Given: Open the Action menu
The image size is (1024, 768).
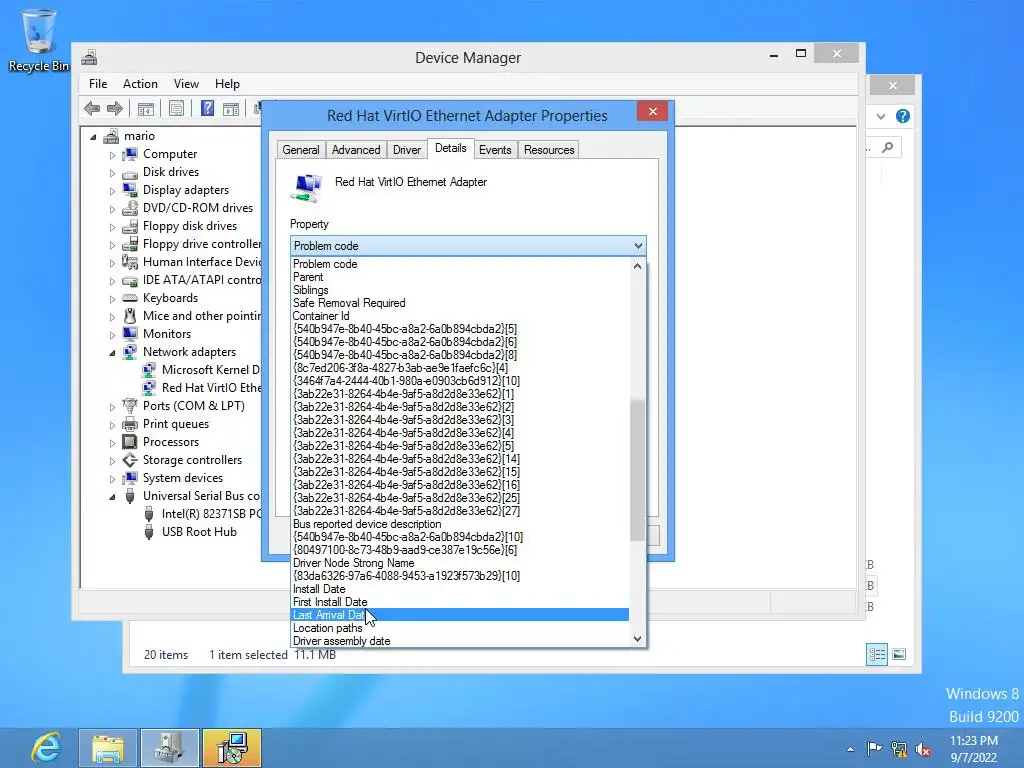Looking at the screenshot, I should [x=140, y=84].
